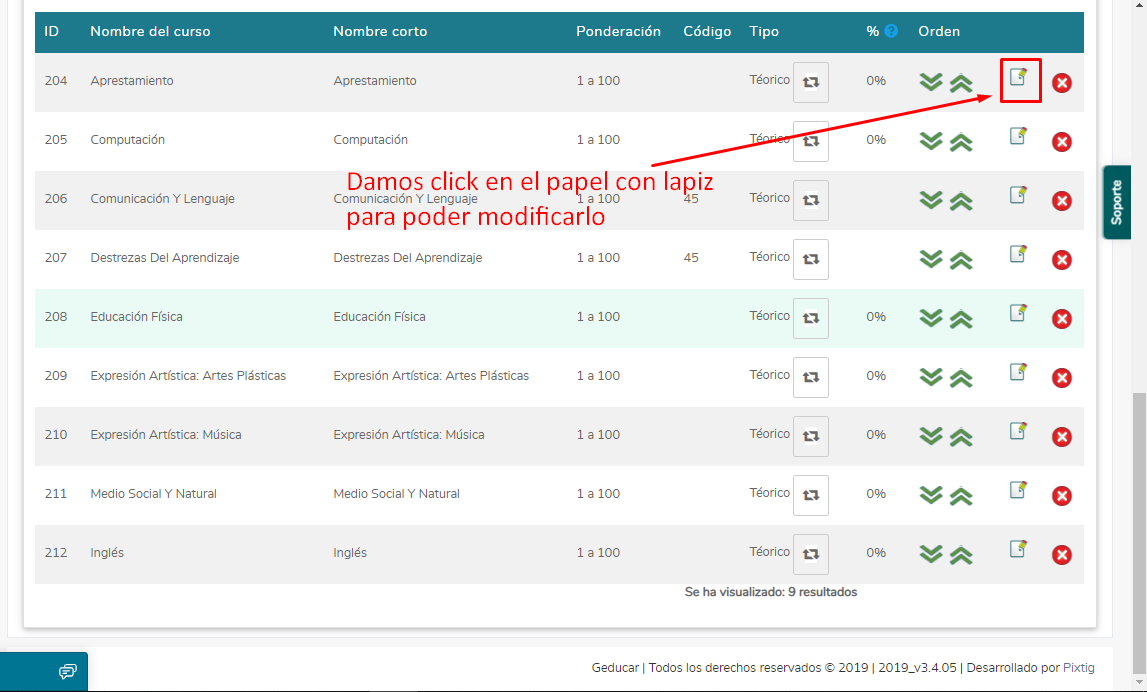
Task: Select the Nombre del curso header
Action: click(150, 31)
